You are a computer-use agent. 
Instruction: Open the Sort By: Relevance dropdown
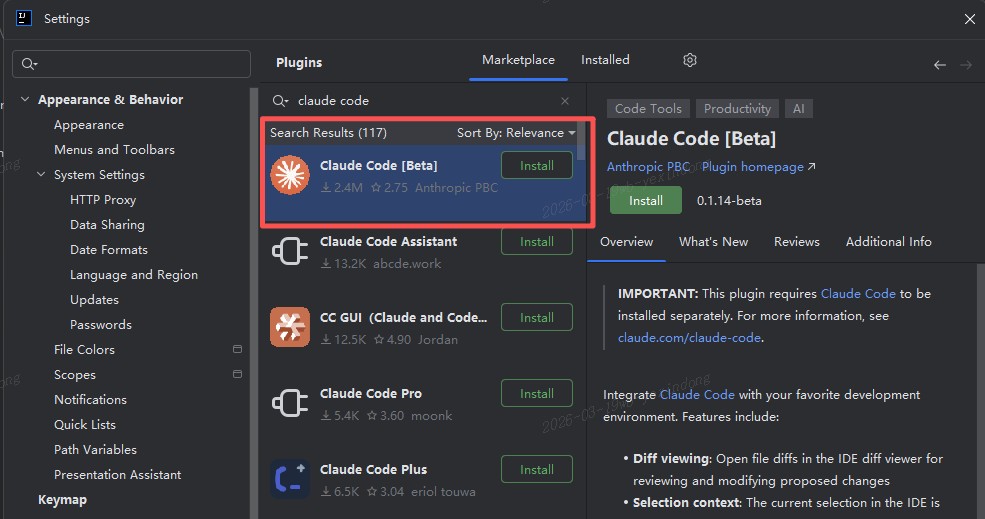tap(516, 133)
